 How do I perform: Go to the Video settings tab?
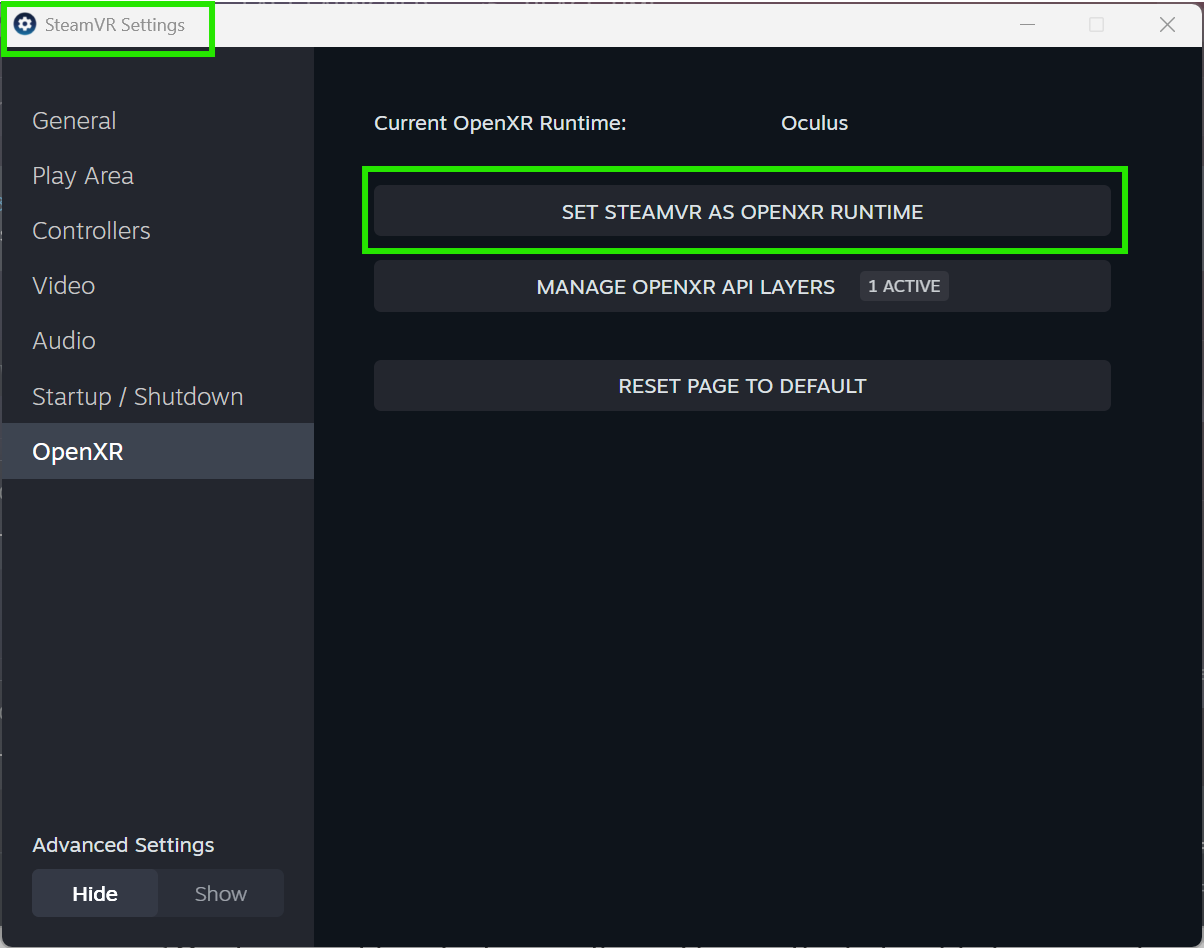(157, 286)
